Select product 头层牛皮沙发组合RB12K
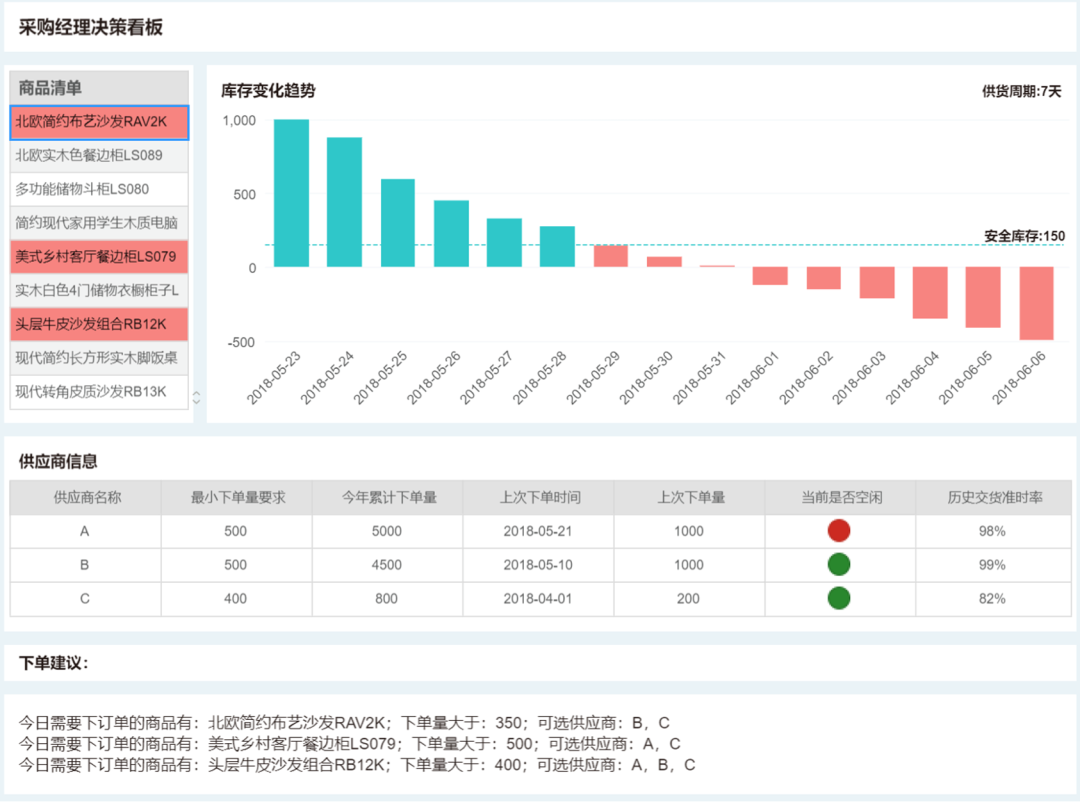 coord(98,324)
